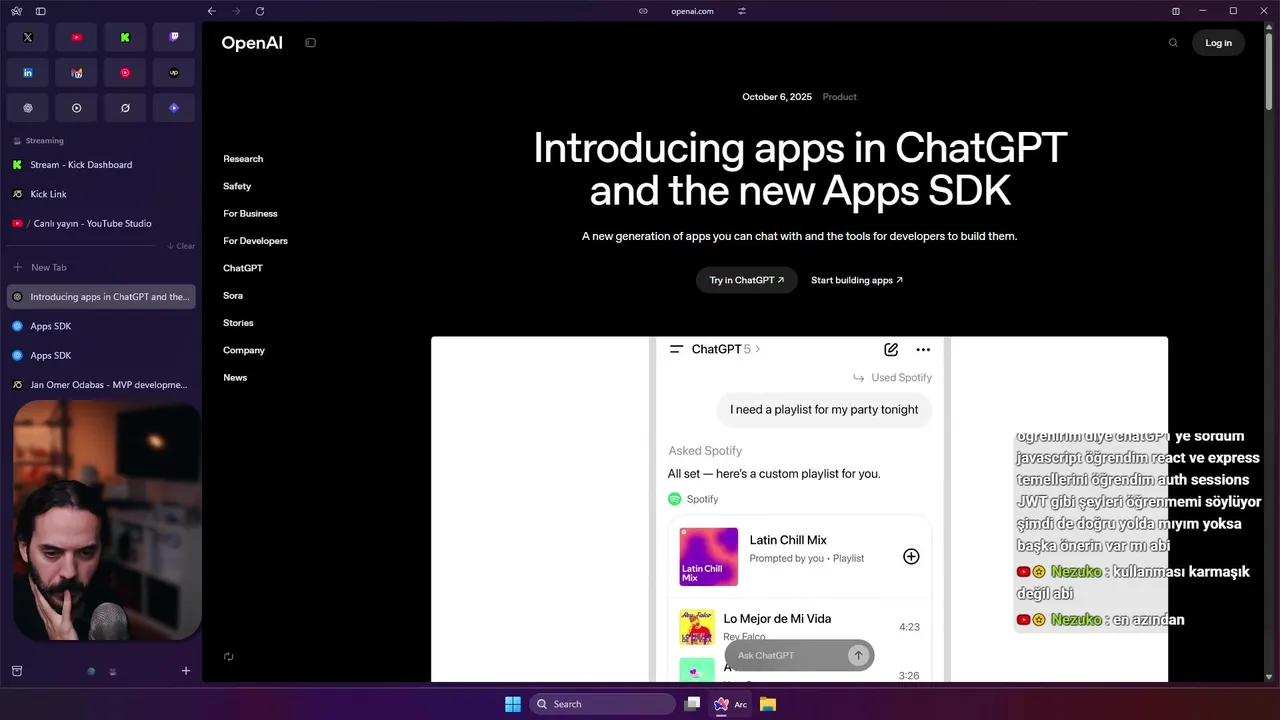Screen dimensions: 1280x720
Task: Open pinned X (Twitter) favorite
Action: (28, 37)
